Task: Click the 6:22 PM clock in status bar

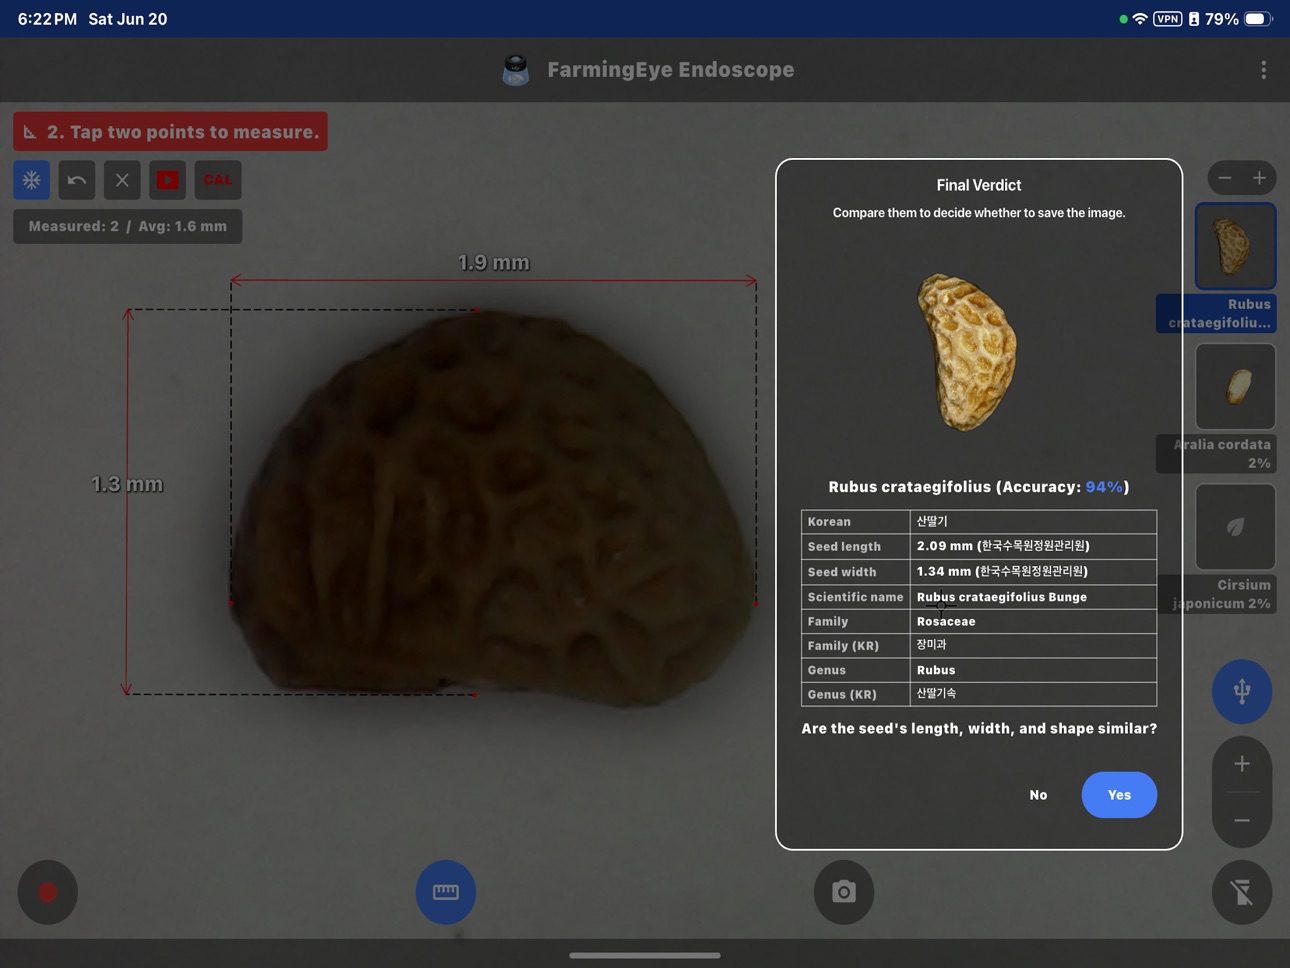Action: 47,19
